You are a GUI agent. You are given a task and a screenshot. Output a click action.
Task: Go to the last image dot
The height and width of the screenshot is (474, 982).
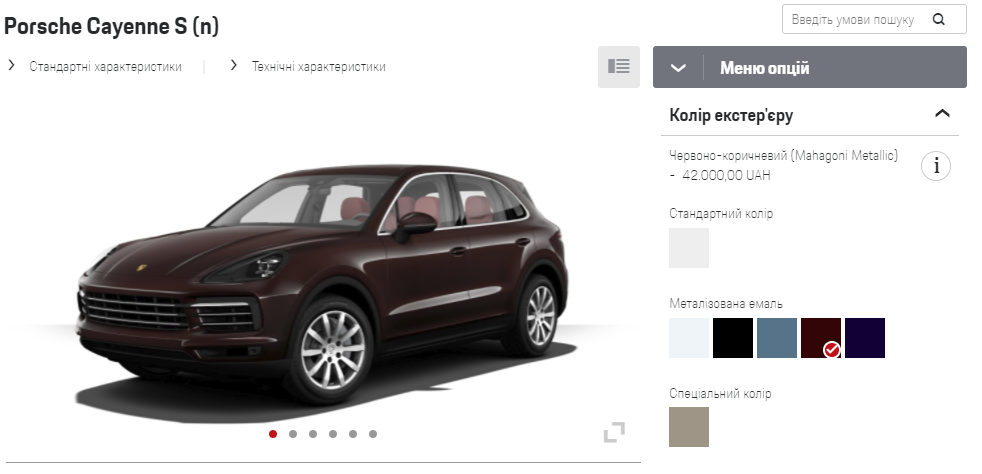point(373,434)
